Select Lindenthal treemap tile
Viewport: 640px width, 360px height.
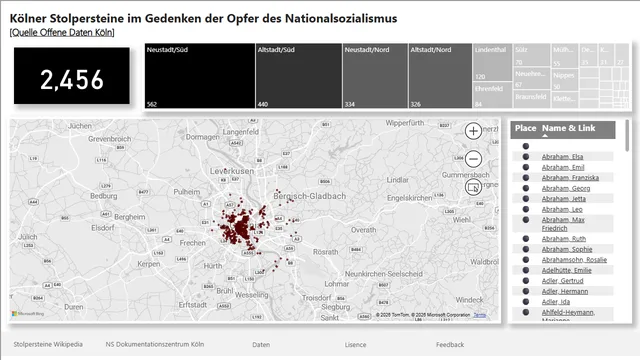(x=493, y=62)
